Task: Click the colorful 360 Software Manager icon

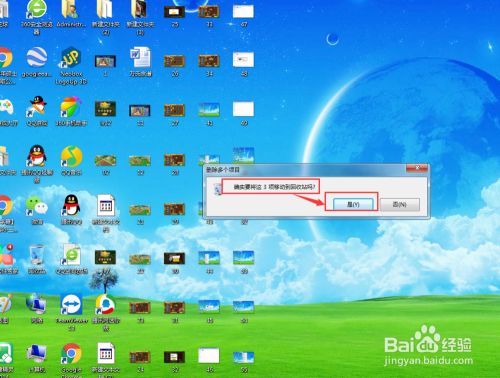Action: coord(71,111)
